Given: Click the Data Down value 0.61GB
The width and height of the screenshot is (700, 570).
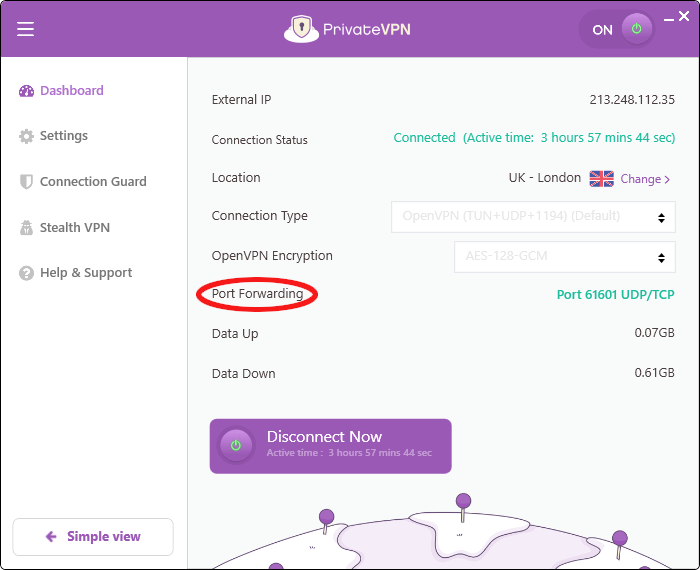Looking at the screenshot, I should pyautogui.click(x=654, y=373).
